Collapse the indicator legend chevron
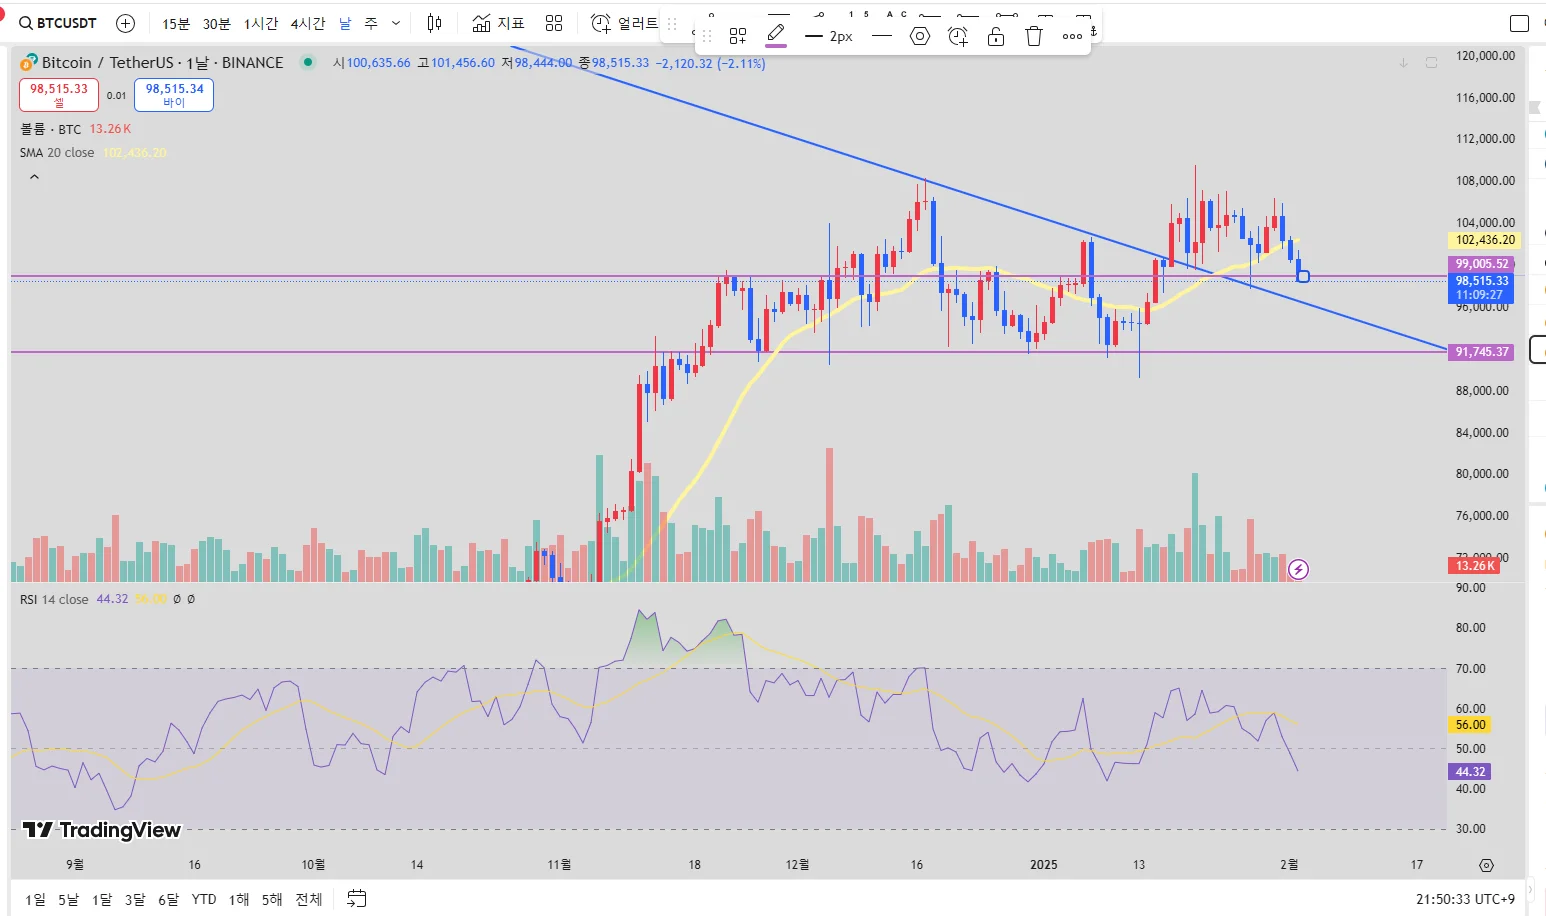Viewport: 1546px width, 916px height. pyautogui.click(x=34, y=177)
